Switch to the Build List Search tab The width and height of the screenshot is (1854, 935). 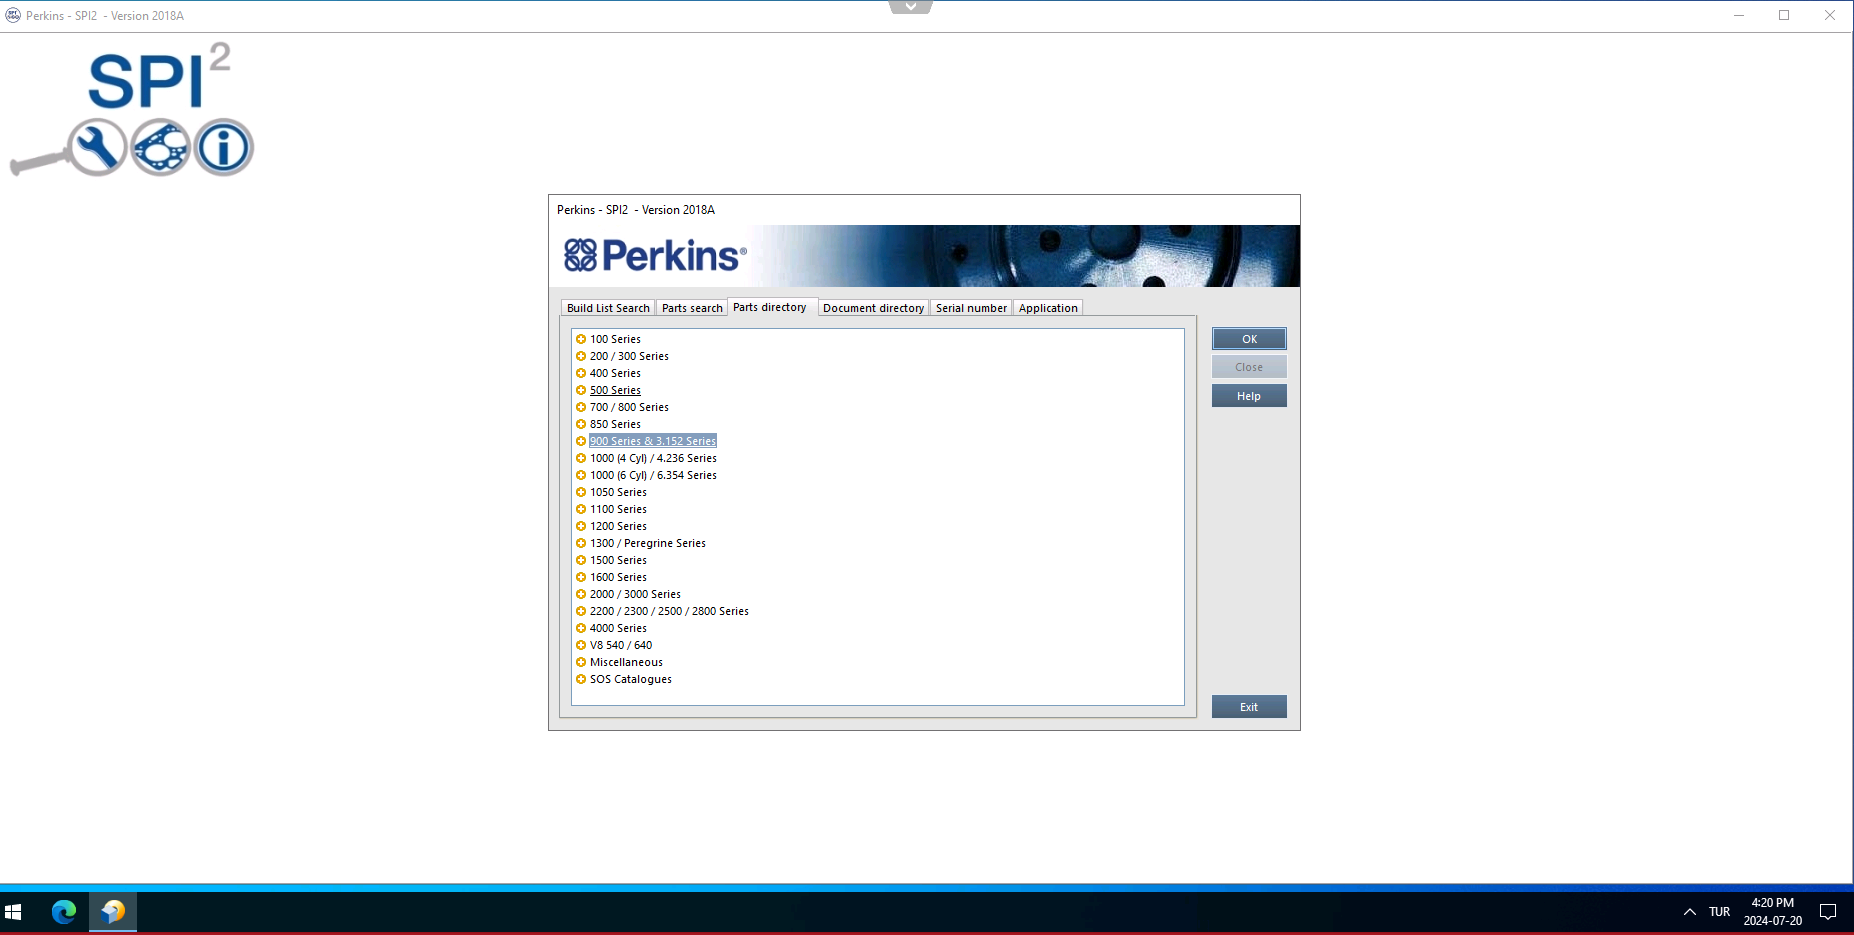[x=608, y=308]
